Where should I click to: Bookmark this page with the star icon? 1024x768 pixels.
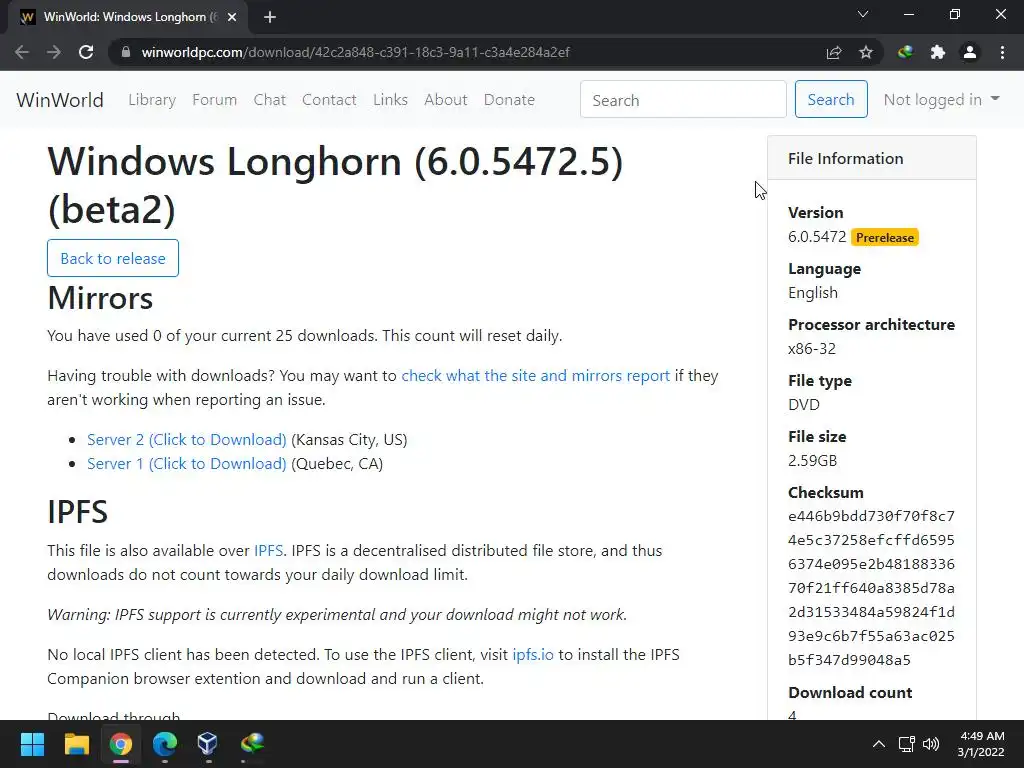tap(866, 52)
